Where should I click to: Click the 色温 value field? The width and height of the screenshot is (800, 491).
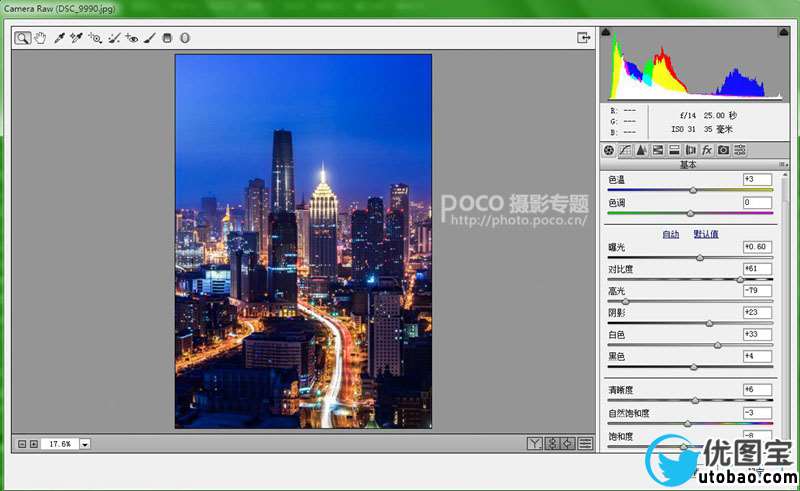coord(757,179)
